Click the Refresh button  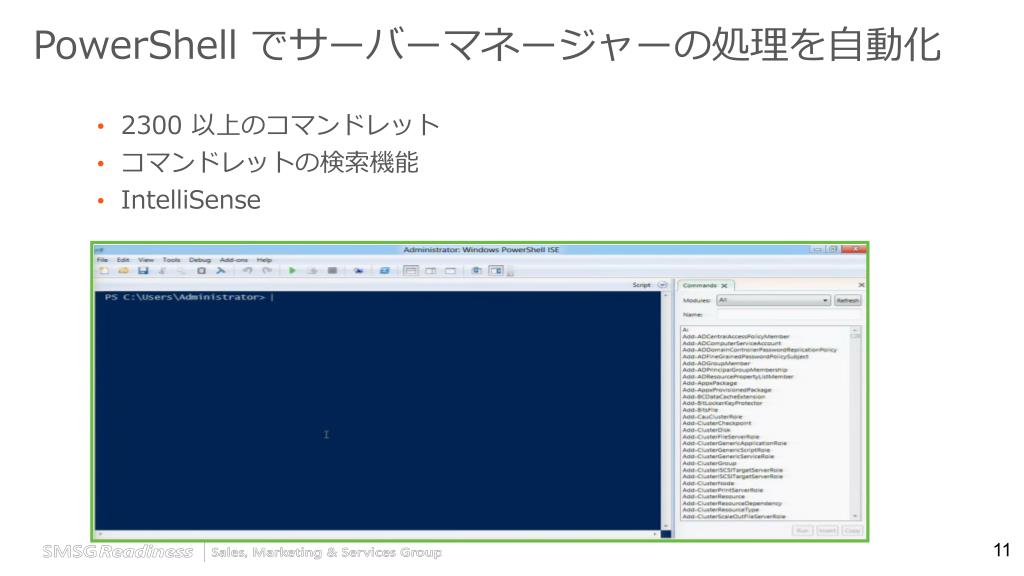point(848,300)
